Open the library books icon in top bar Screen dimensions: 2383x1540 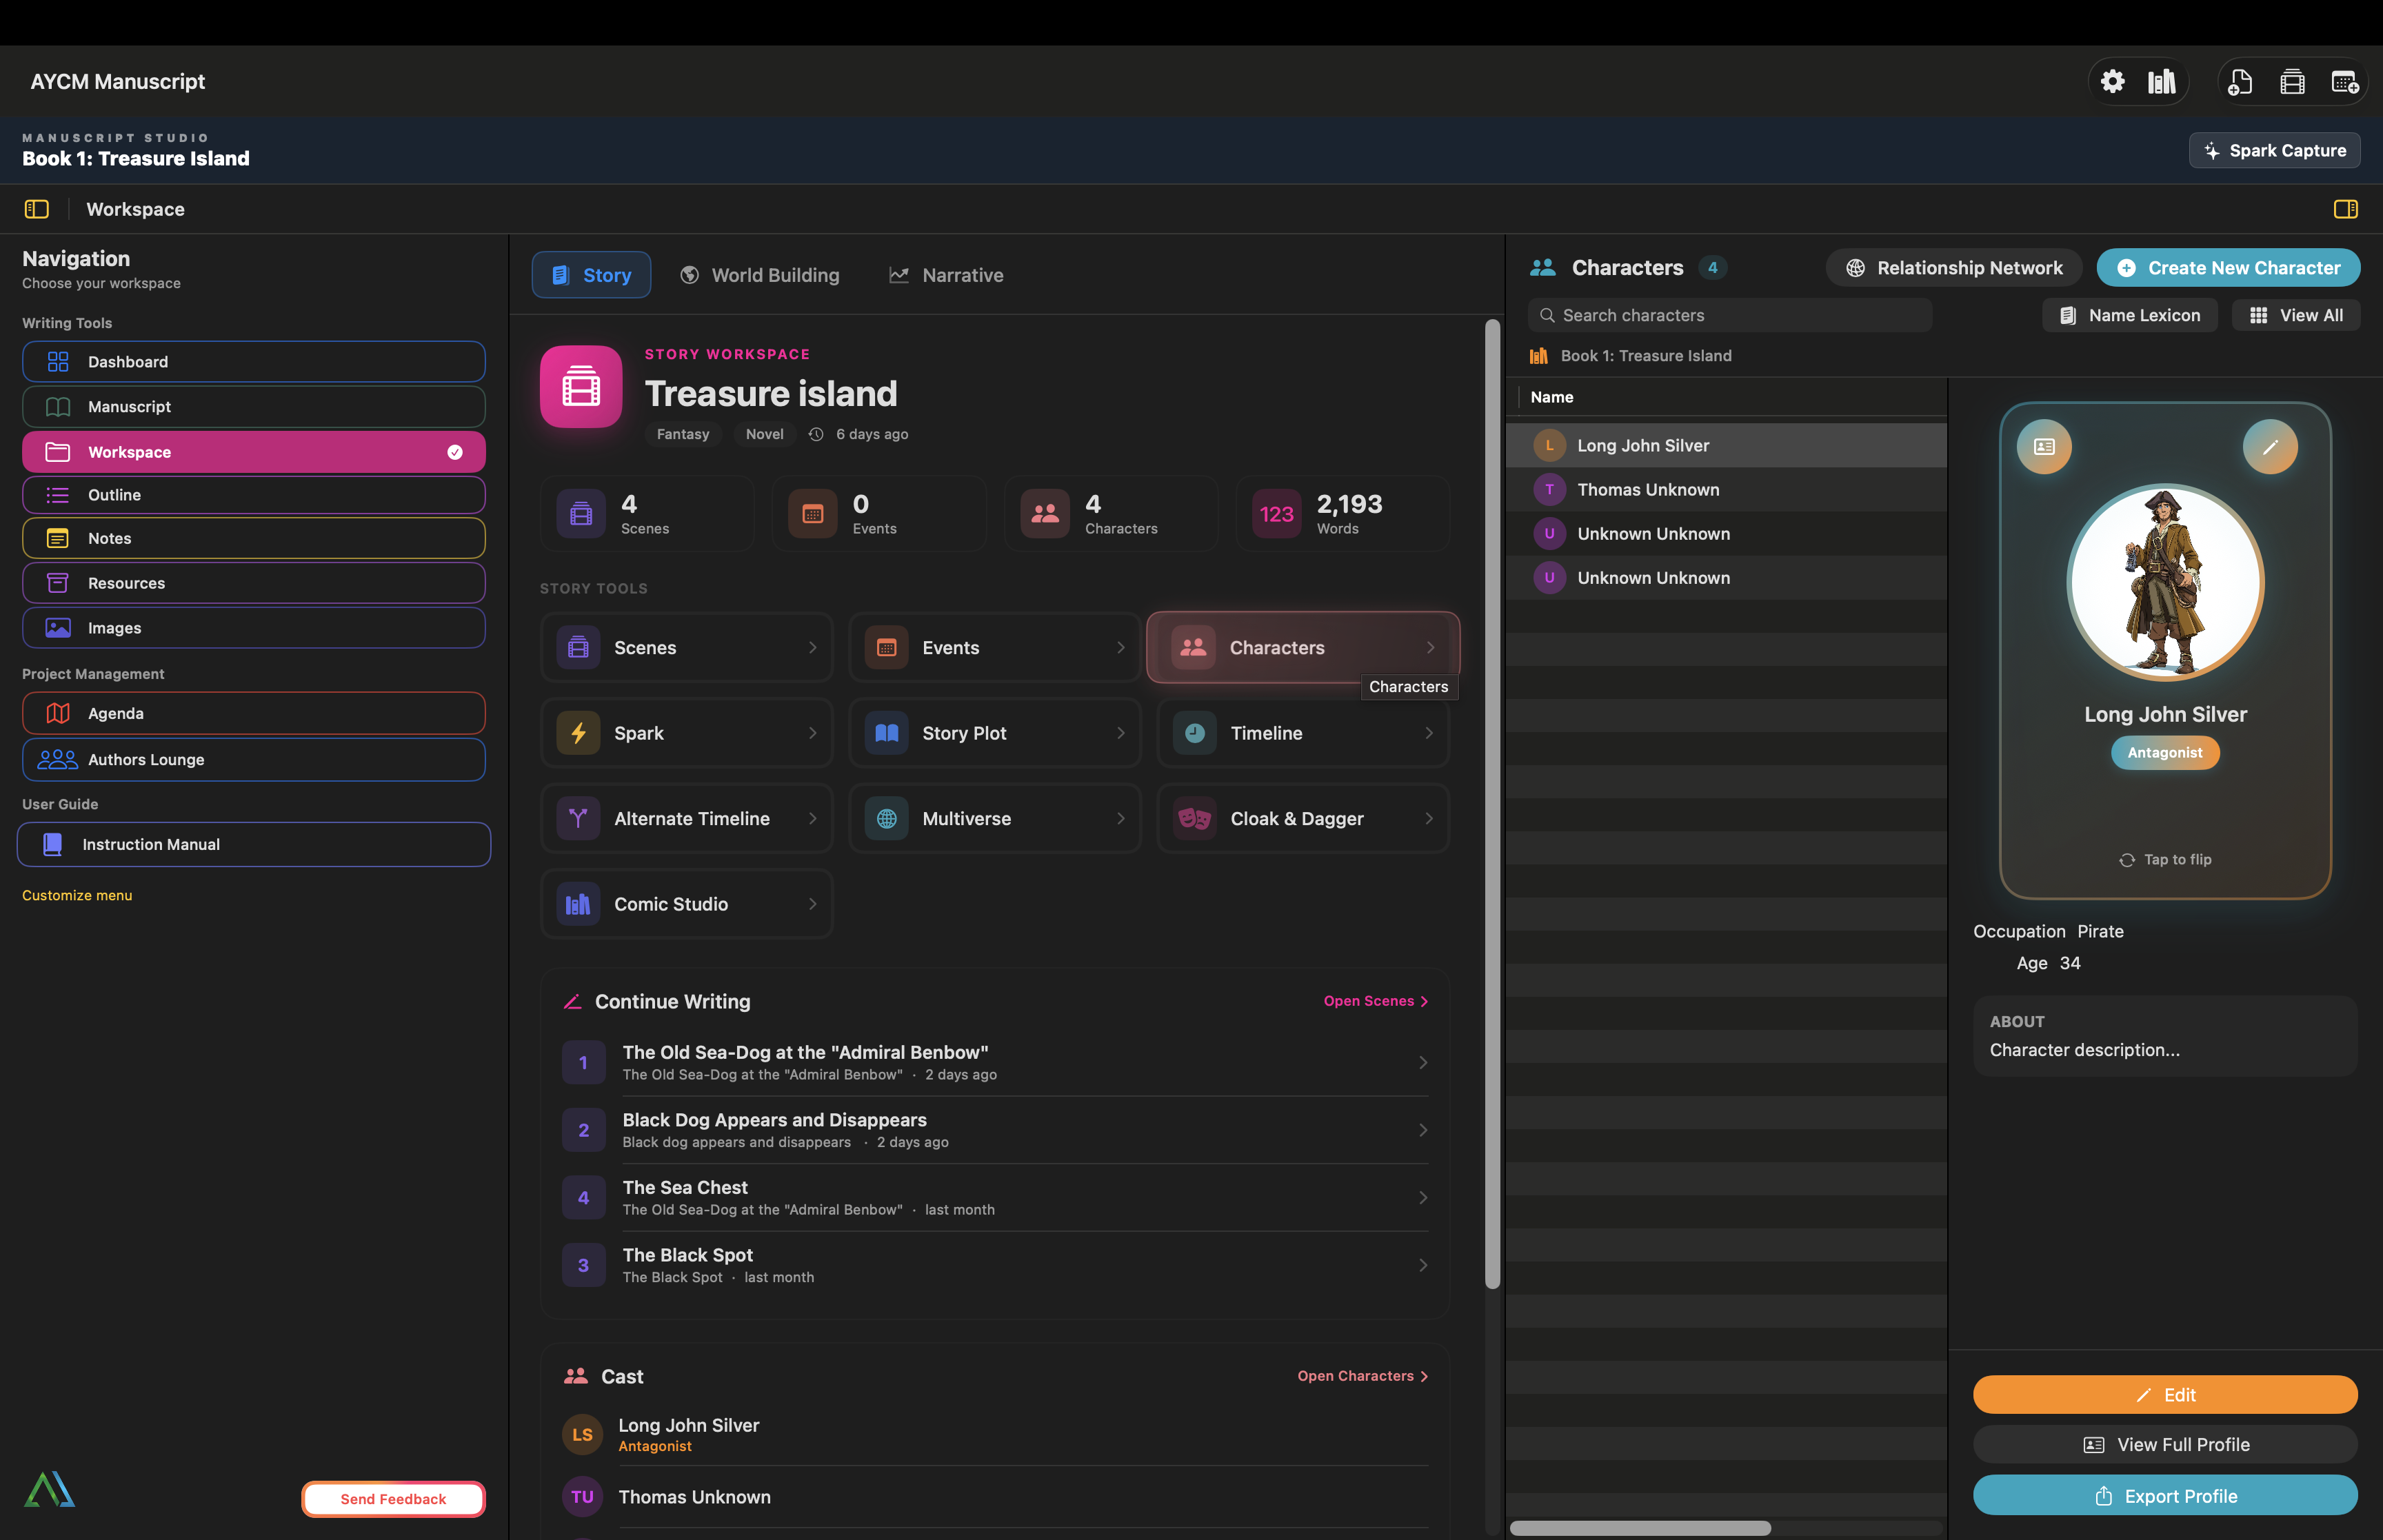click(2162, 81)
